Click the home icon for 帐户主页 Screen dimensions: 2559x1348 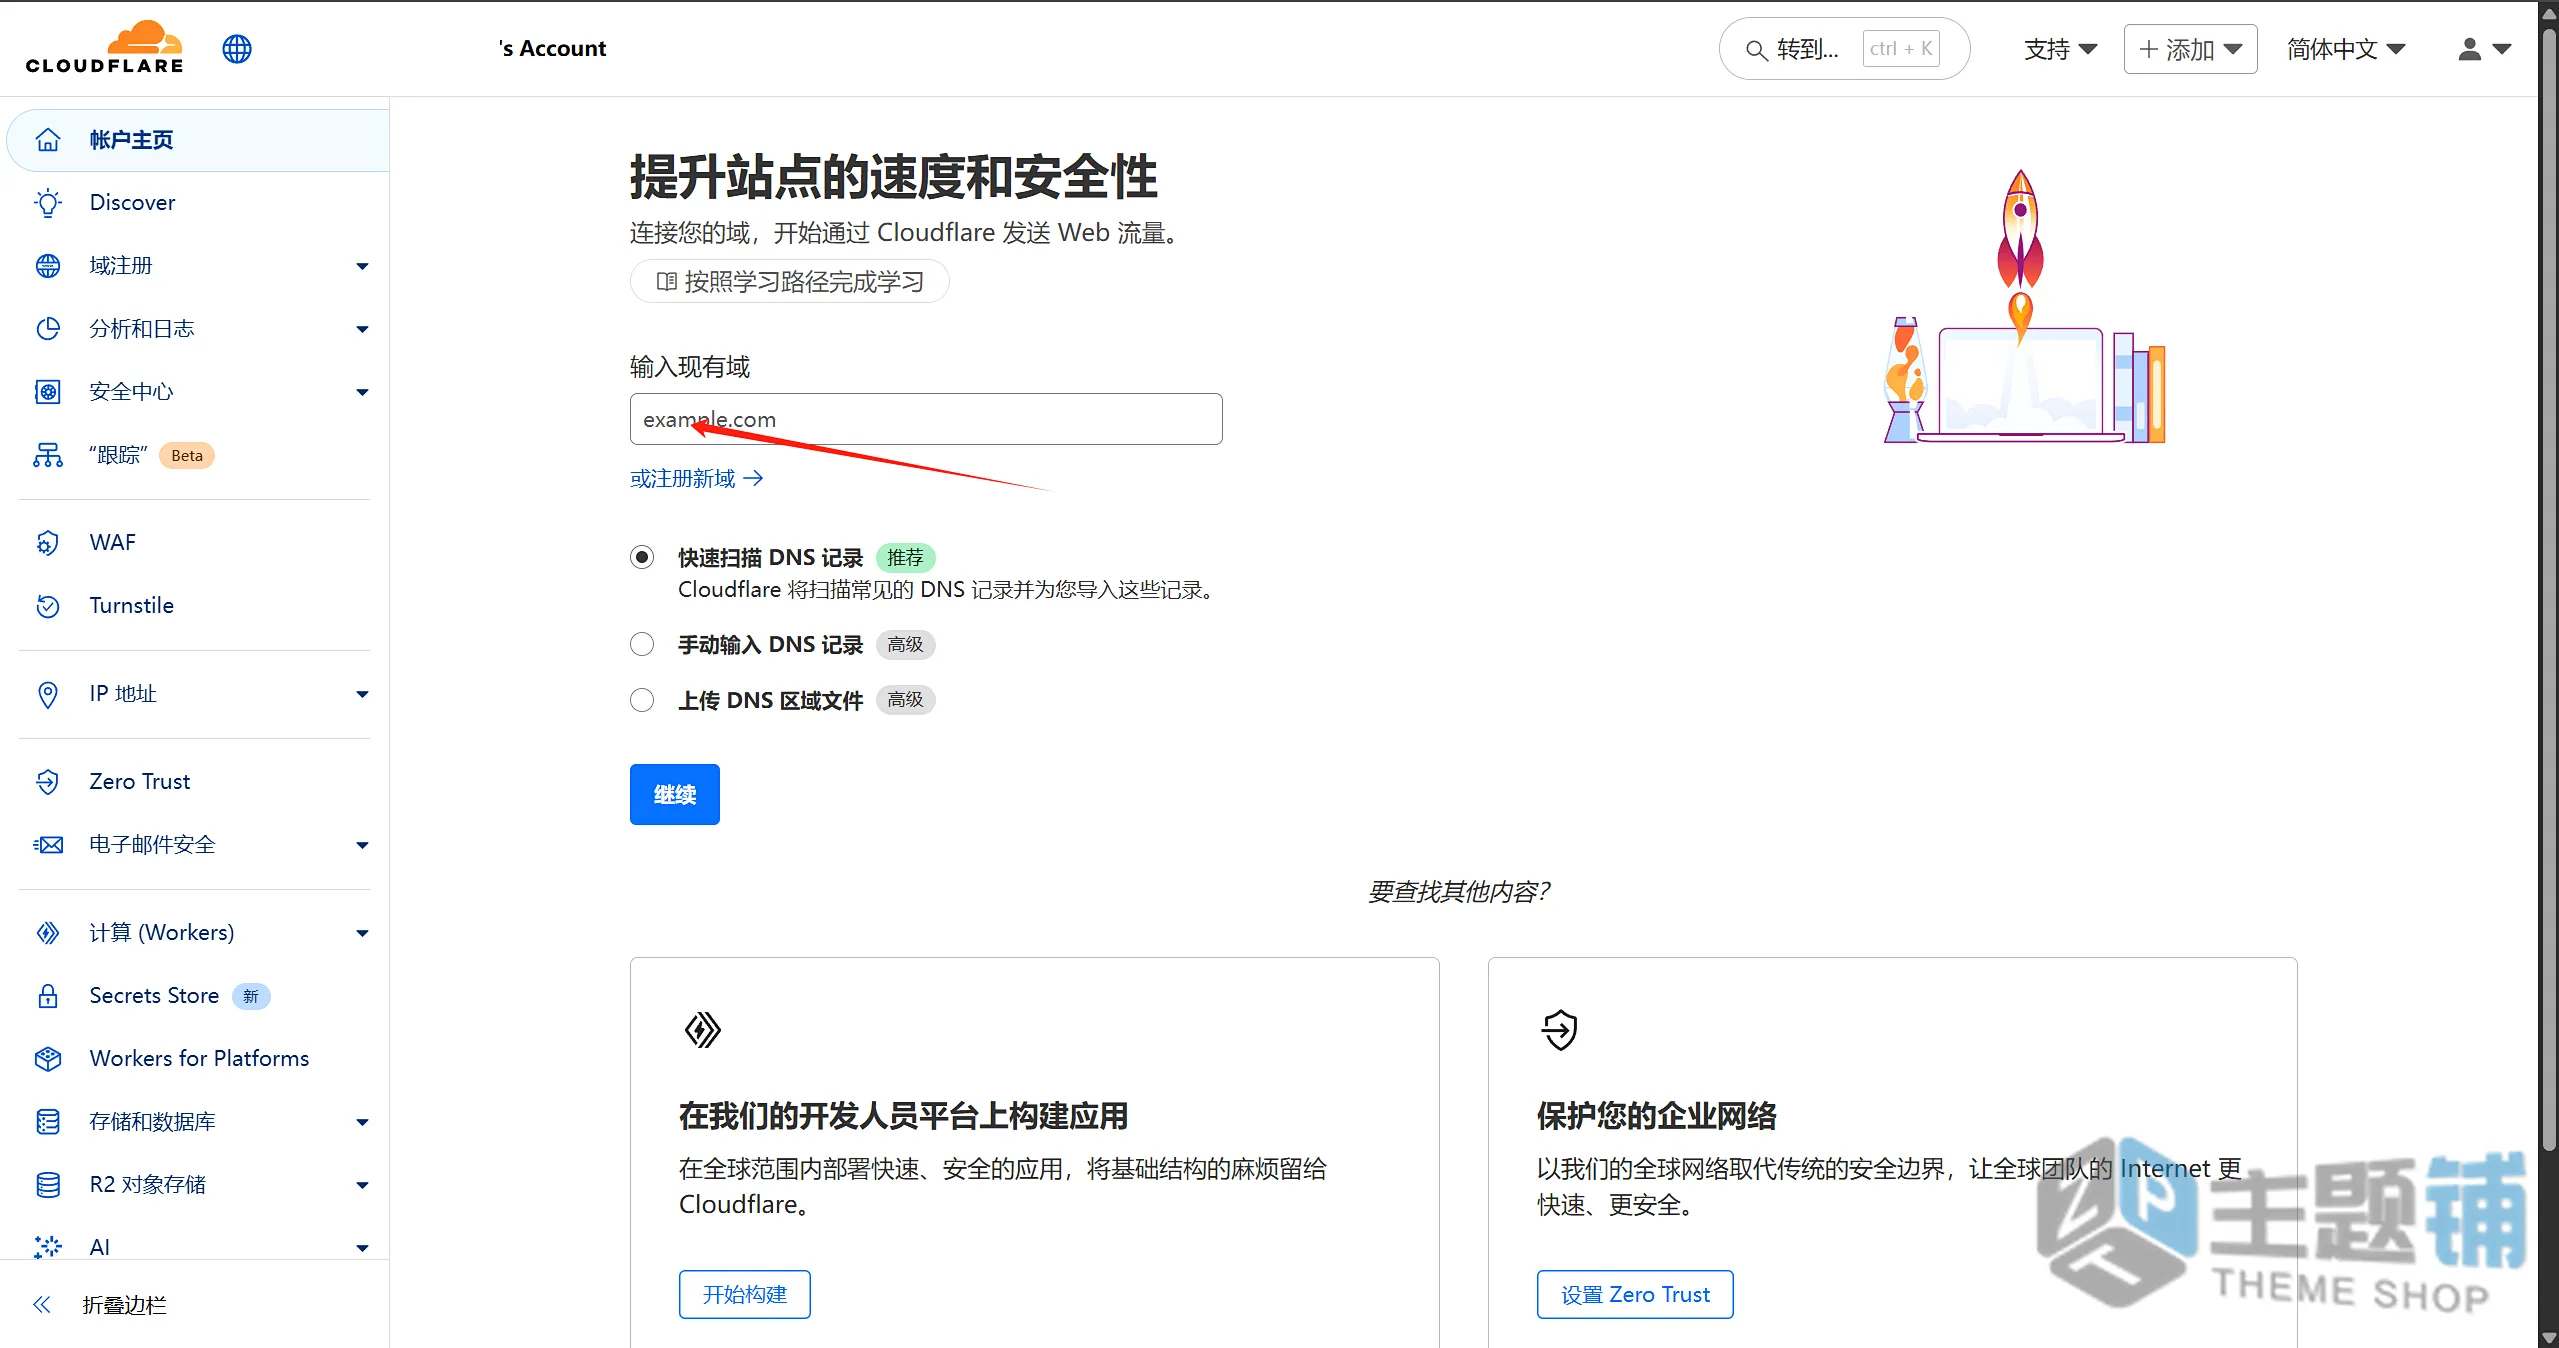pos(48,140)
